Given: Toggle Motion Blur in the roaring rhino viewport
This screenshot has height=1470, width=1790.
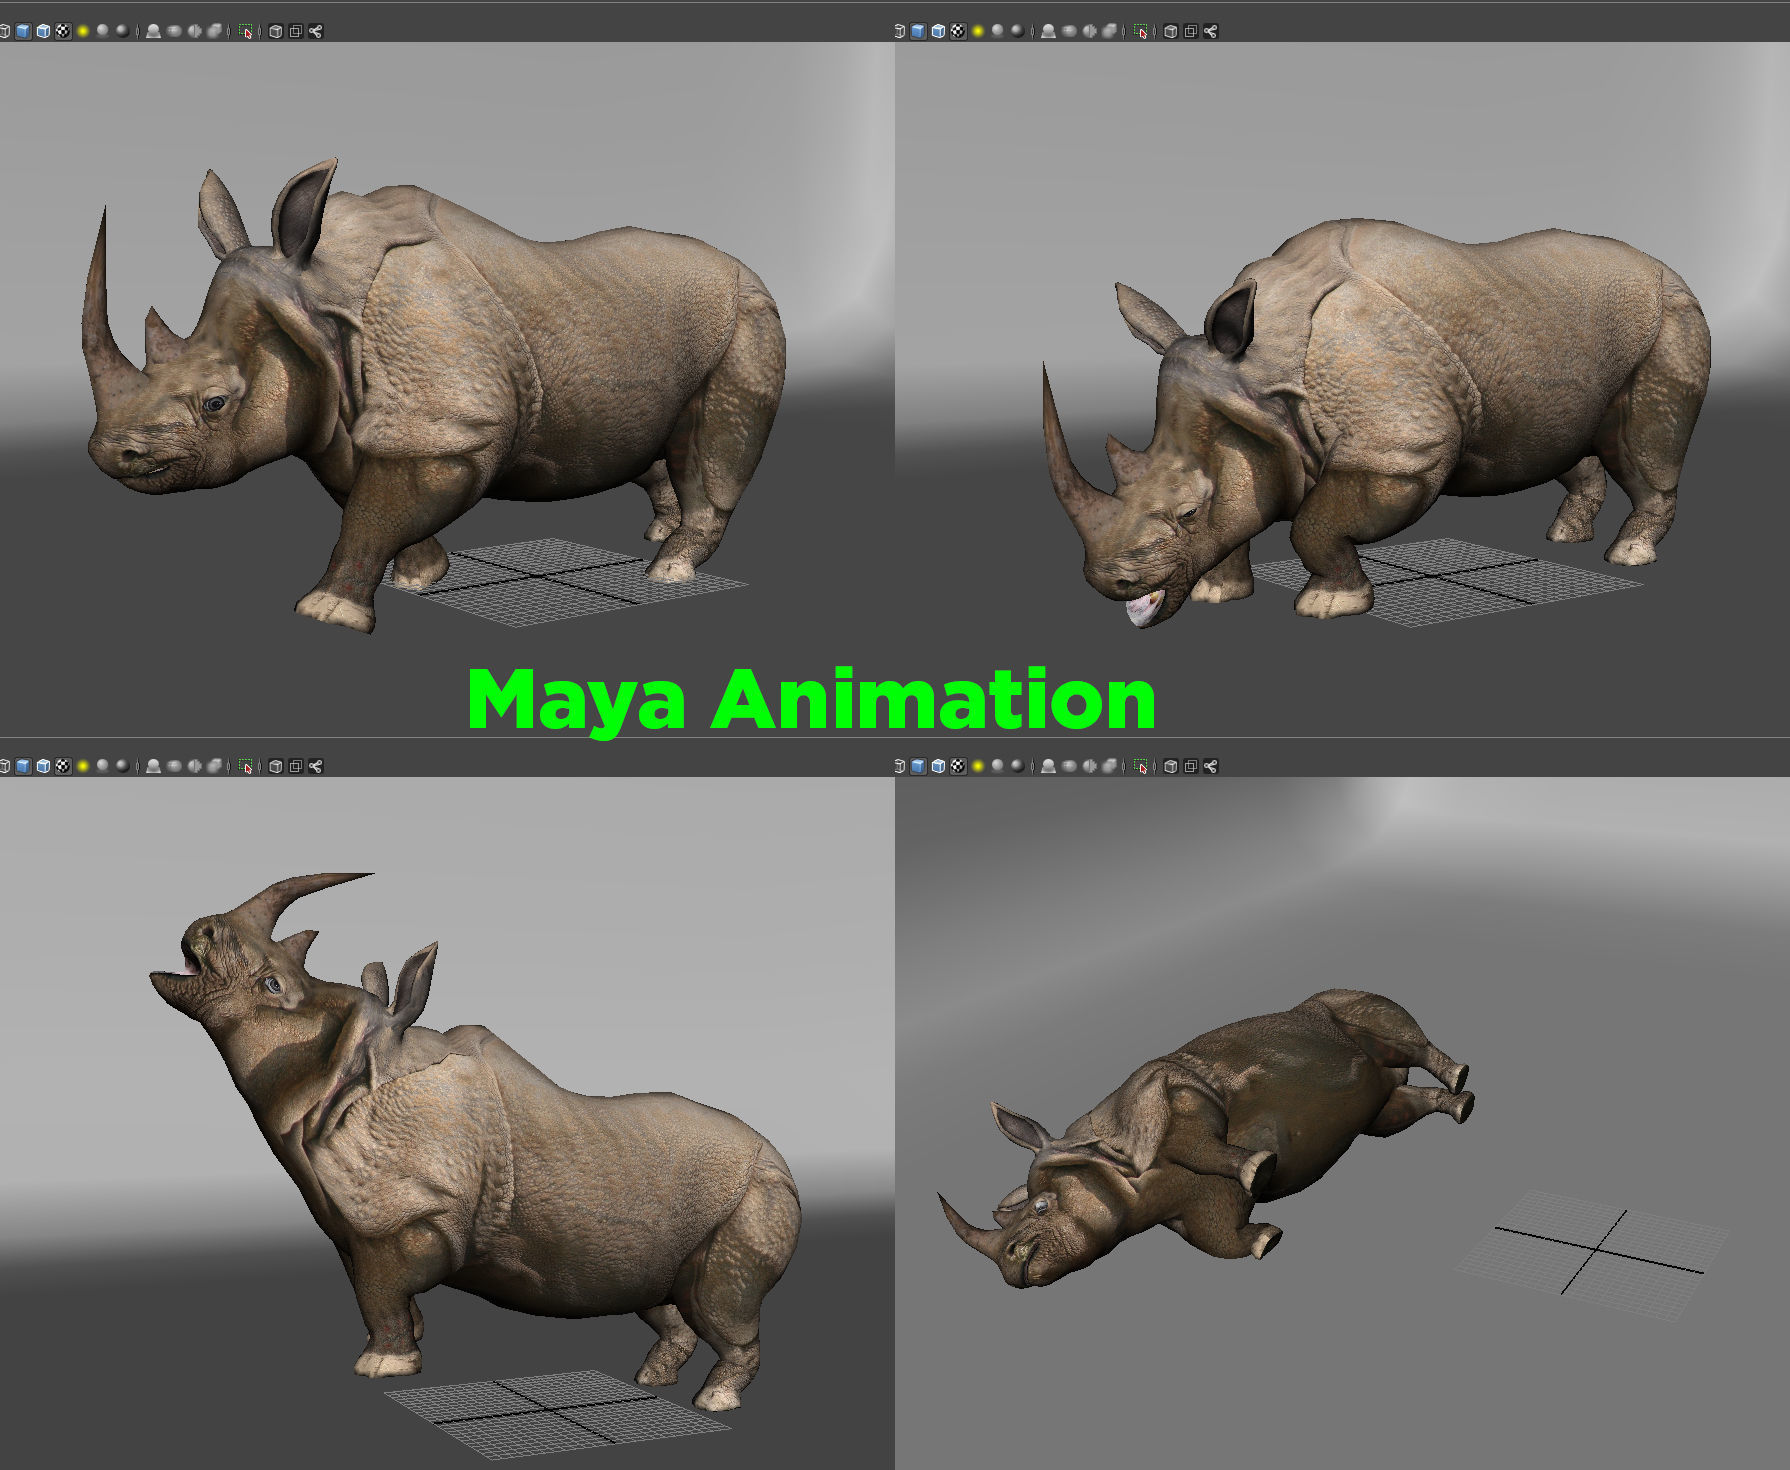Looking at the screenshot, I should tap(174, 766).
